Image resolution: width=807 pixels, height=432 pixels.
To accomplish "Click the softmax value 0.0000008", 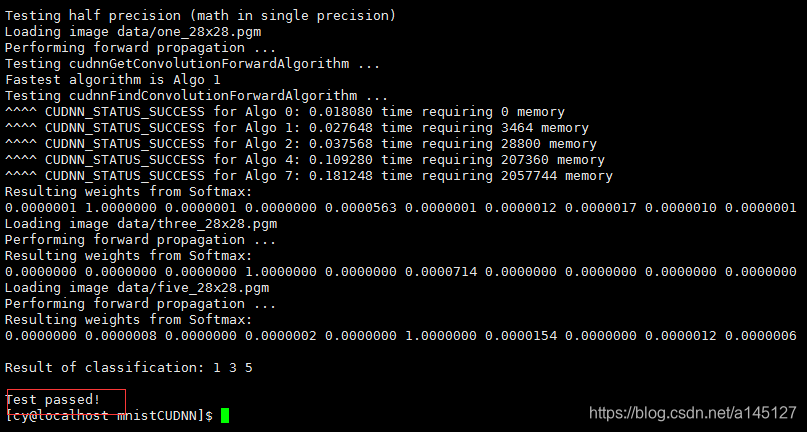I will pos(121,336).
